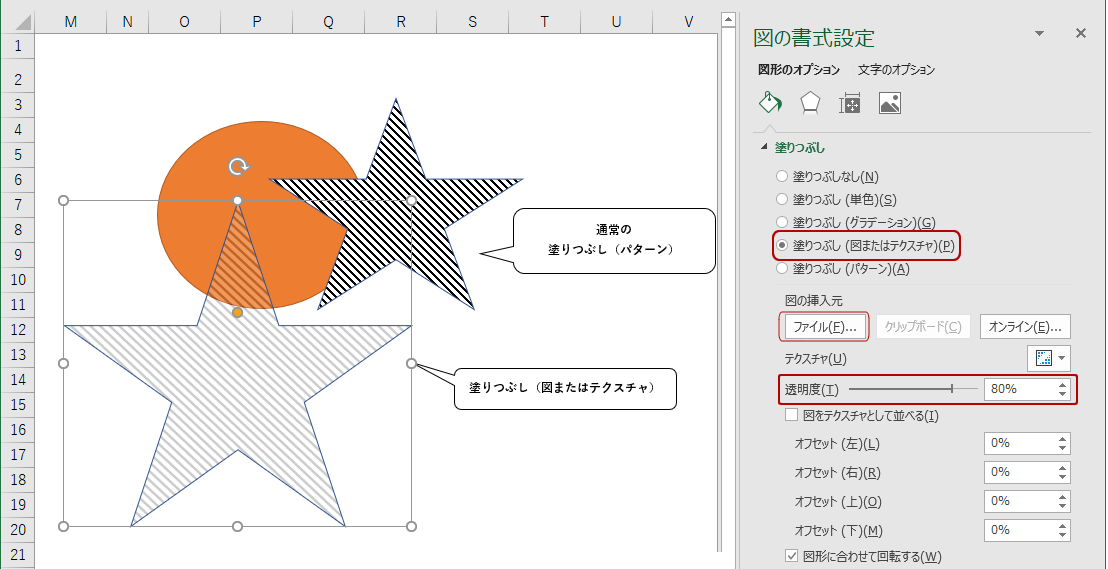Close the 図の書式設定 pane
The height and width of the screenshot is (569, 1108).
tap(1080, 33)
